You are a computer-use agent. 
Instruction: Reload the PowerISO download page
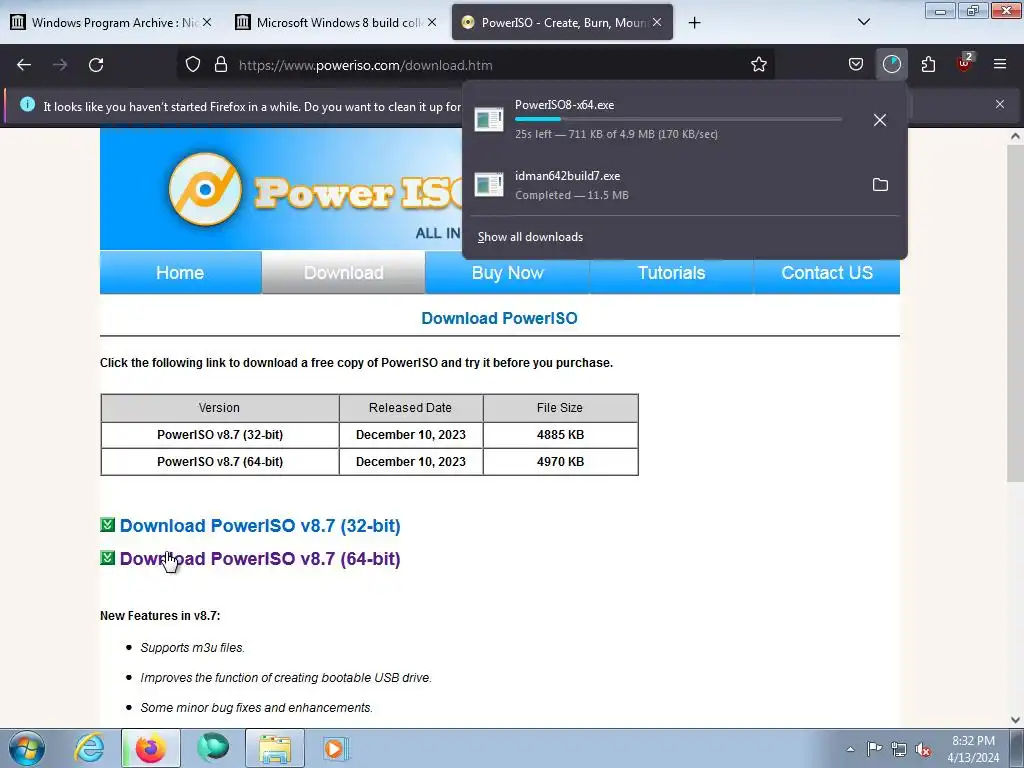96,65
